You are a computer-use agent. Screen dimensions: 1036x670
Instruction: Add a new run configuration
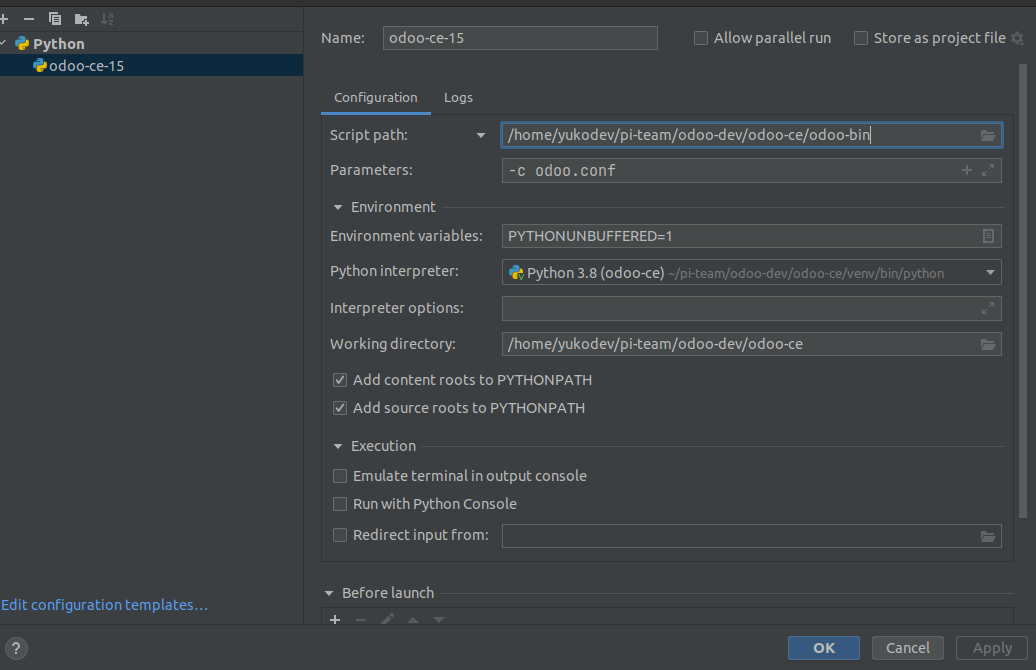click(x=6, y=18)
